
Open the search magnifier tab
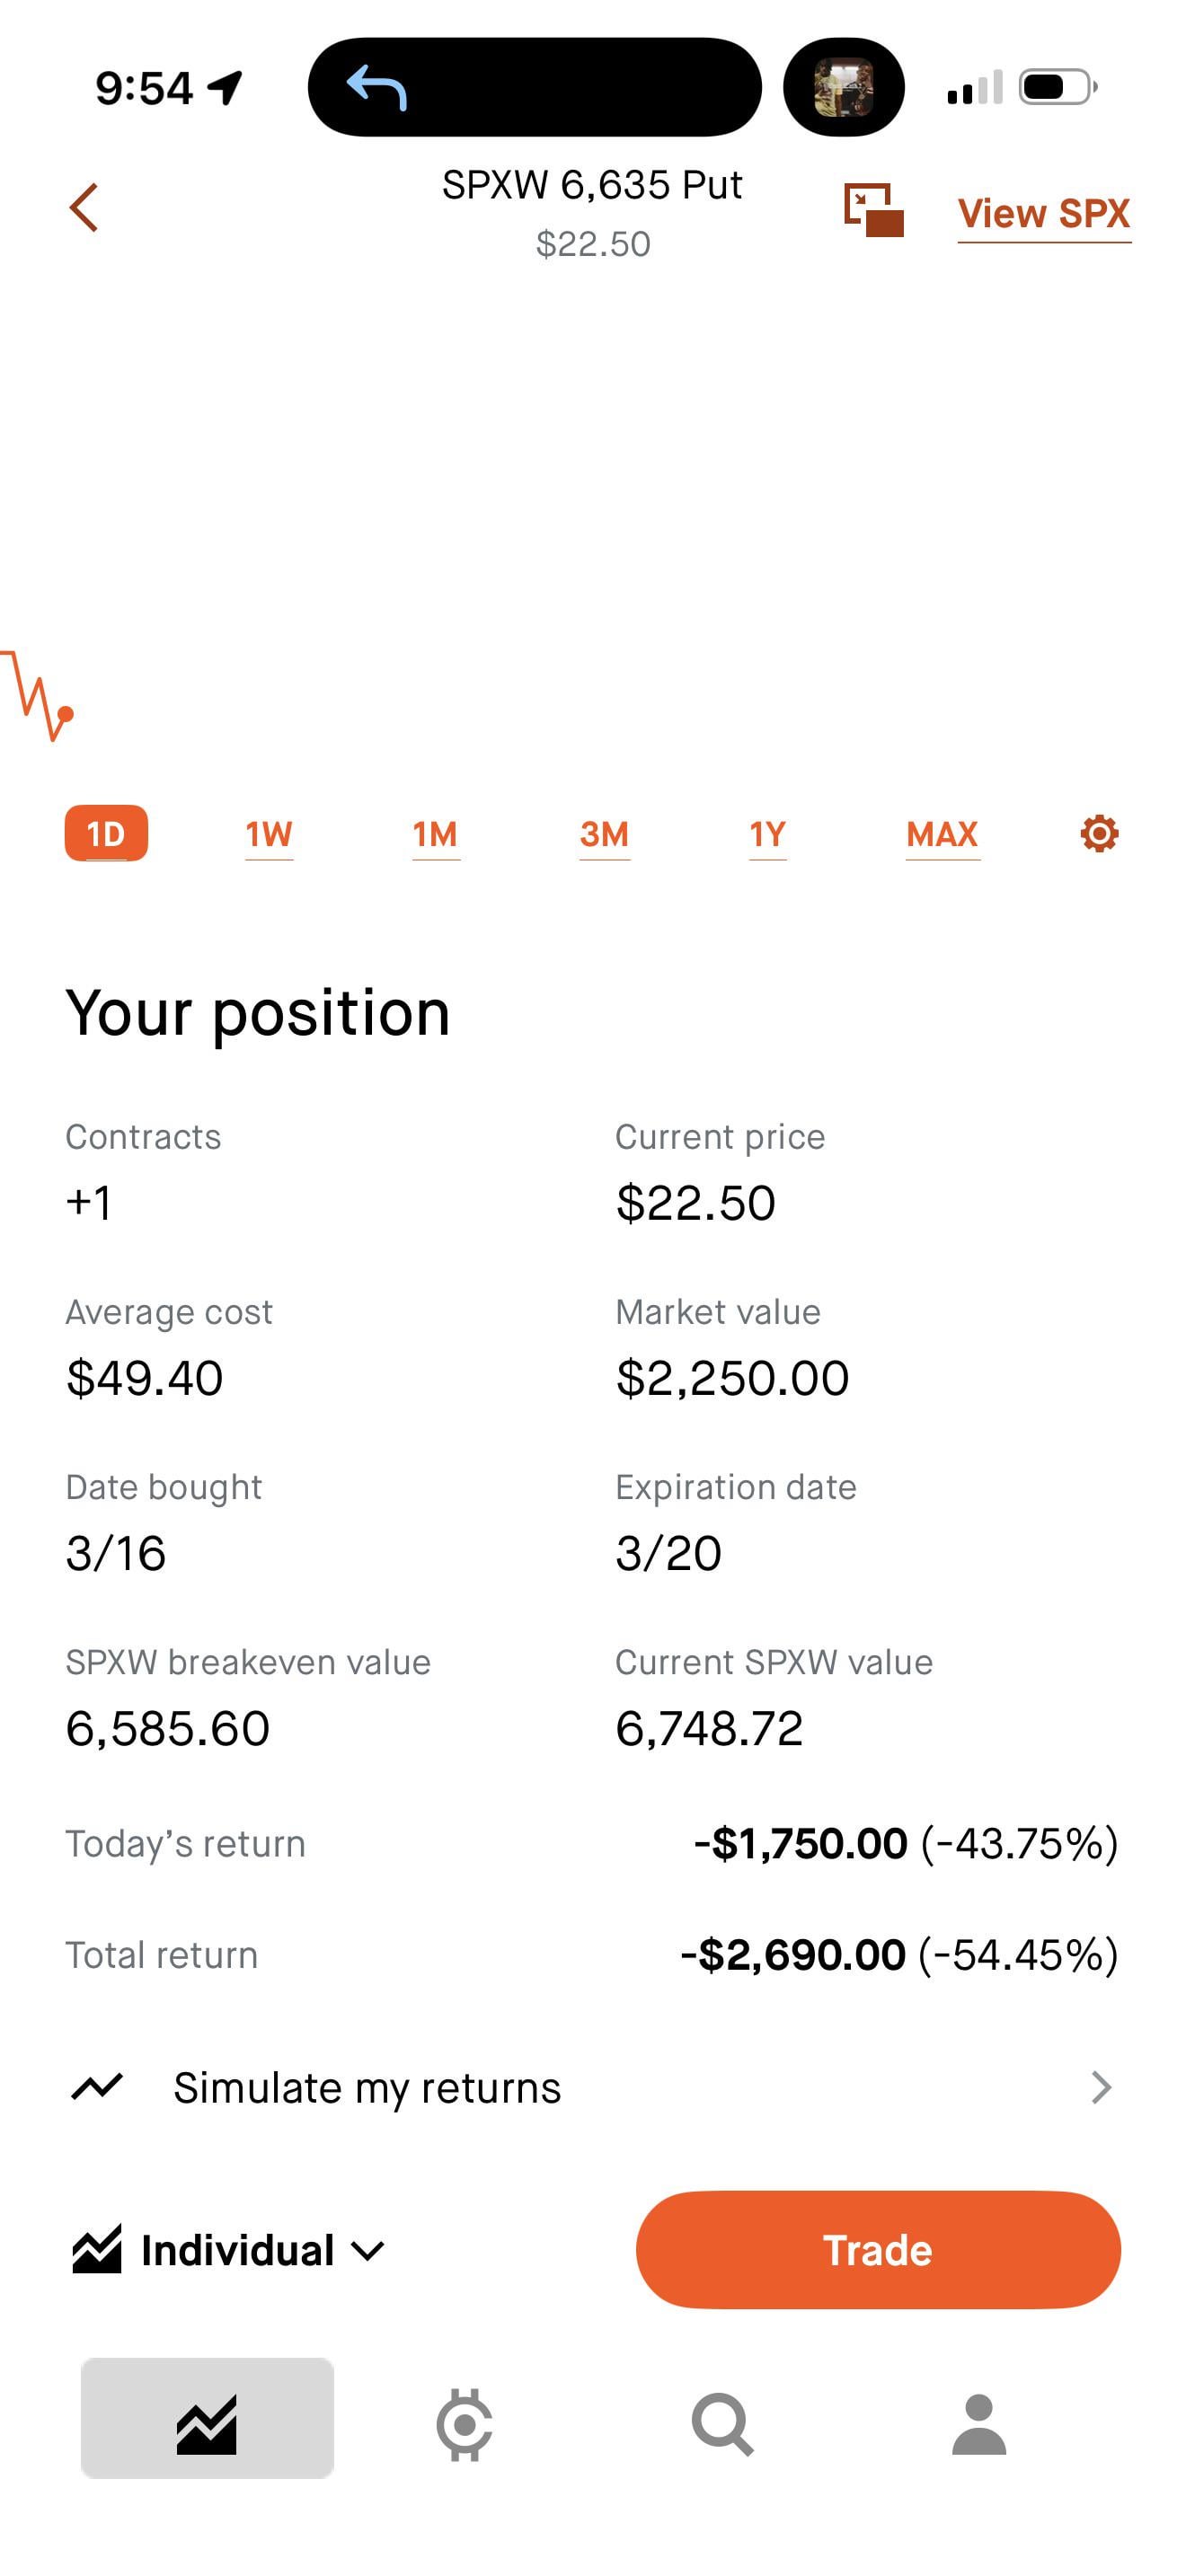click(x=722, y=2424)
